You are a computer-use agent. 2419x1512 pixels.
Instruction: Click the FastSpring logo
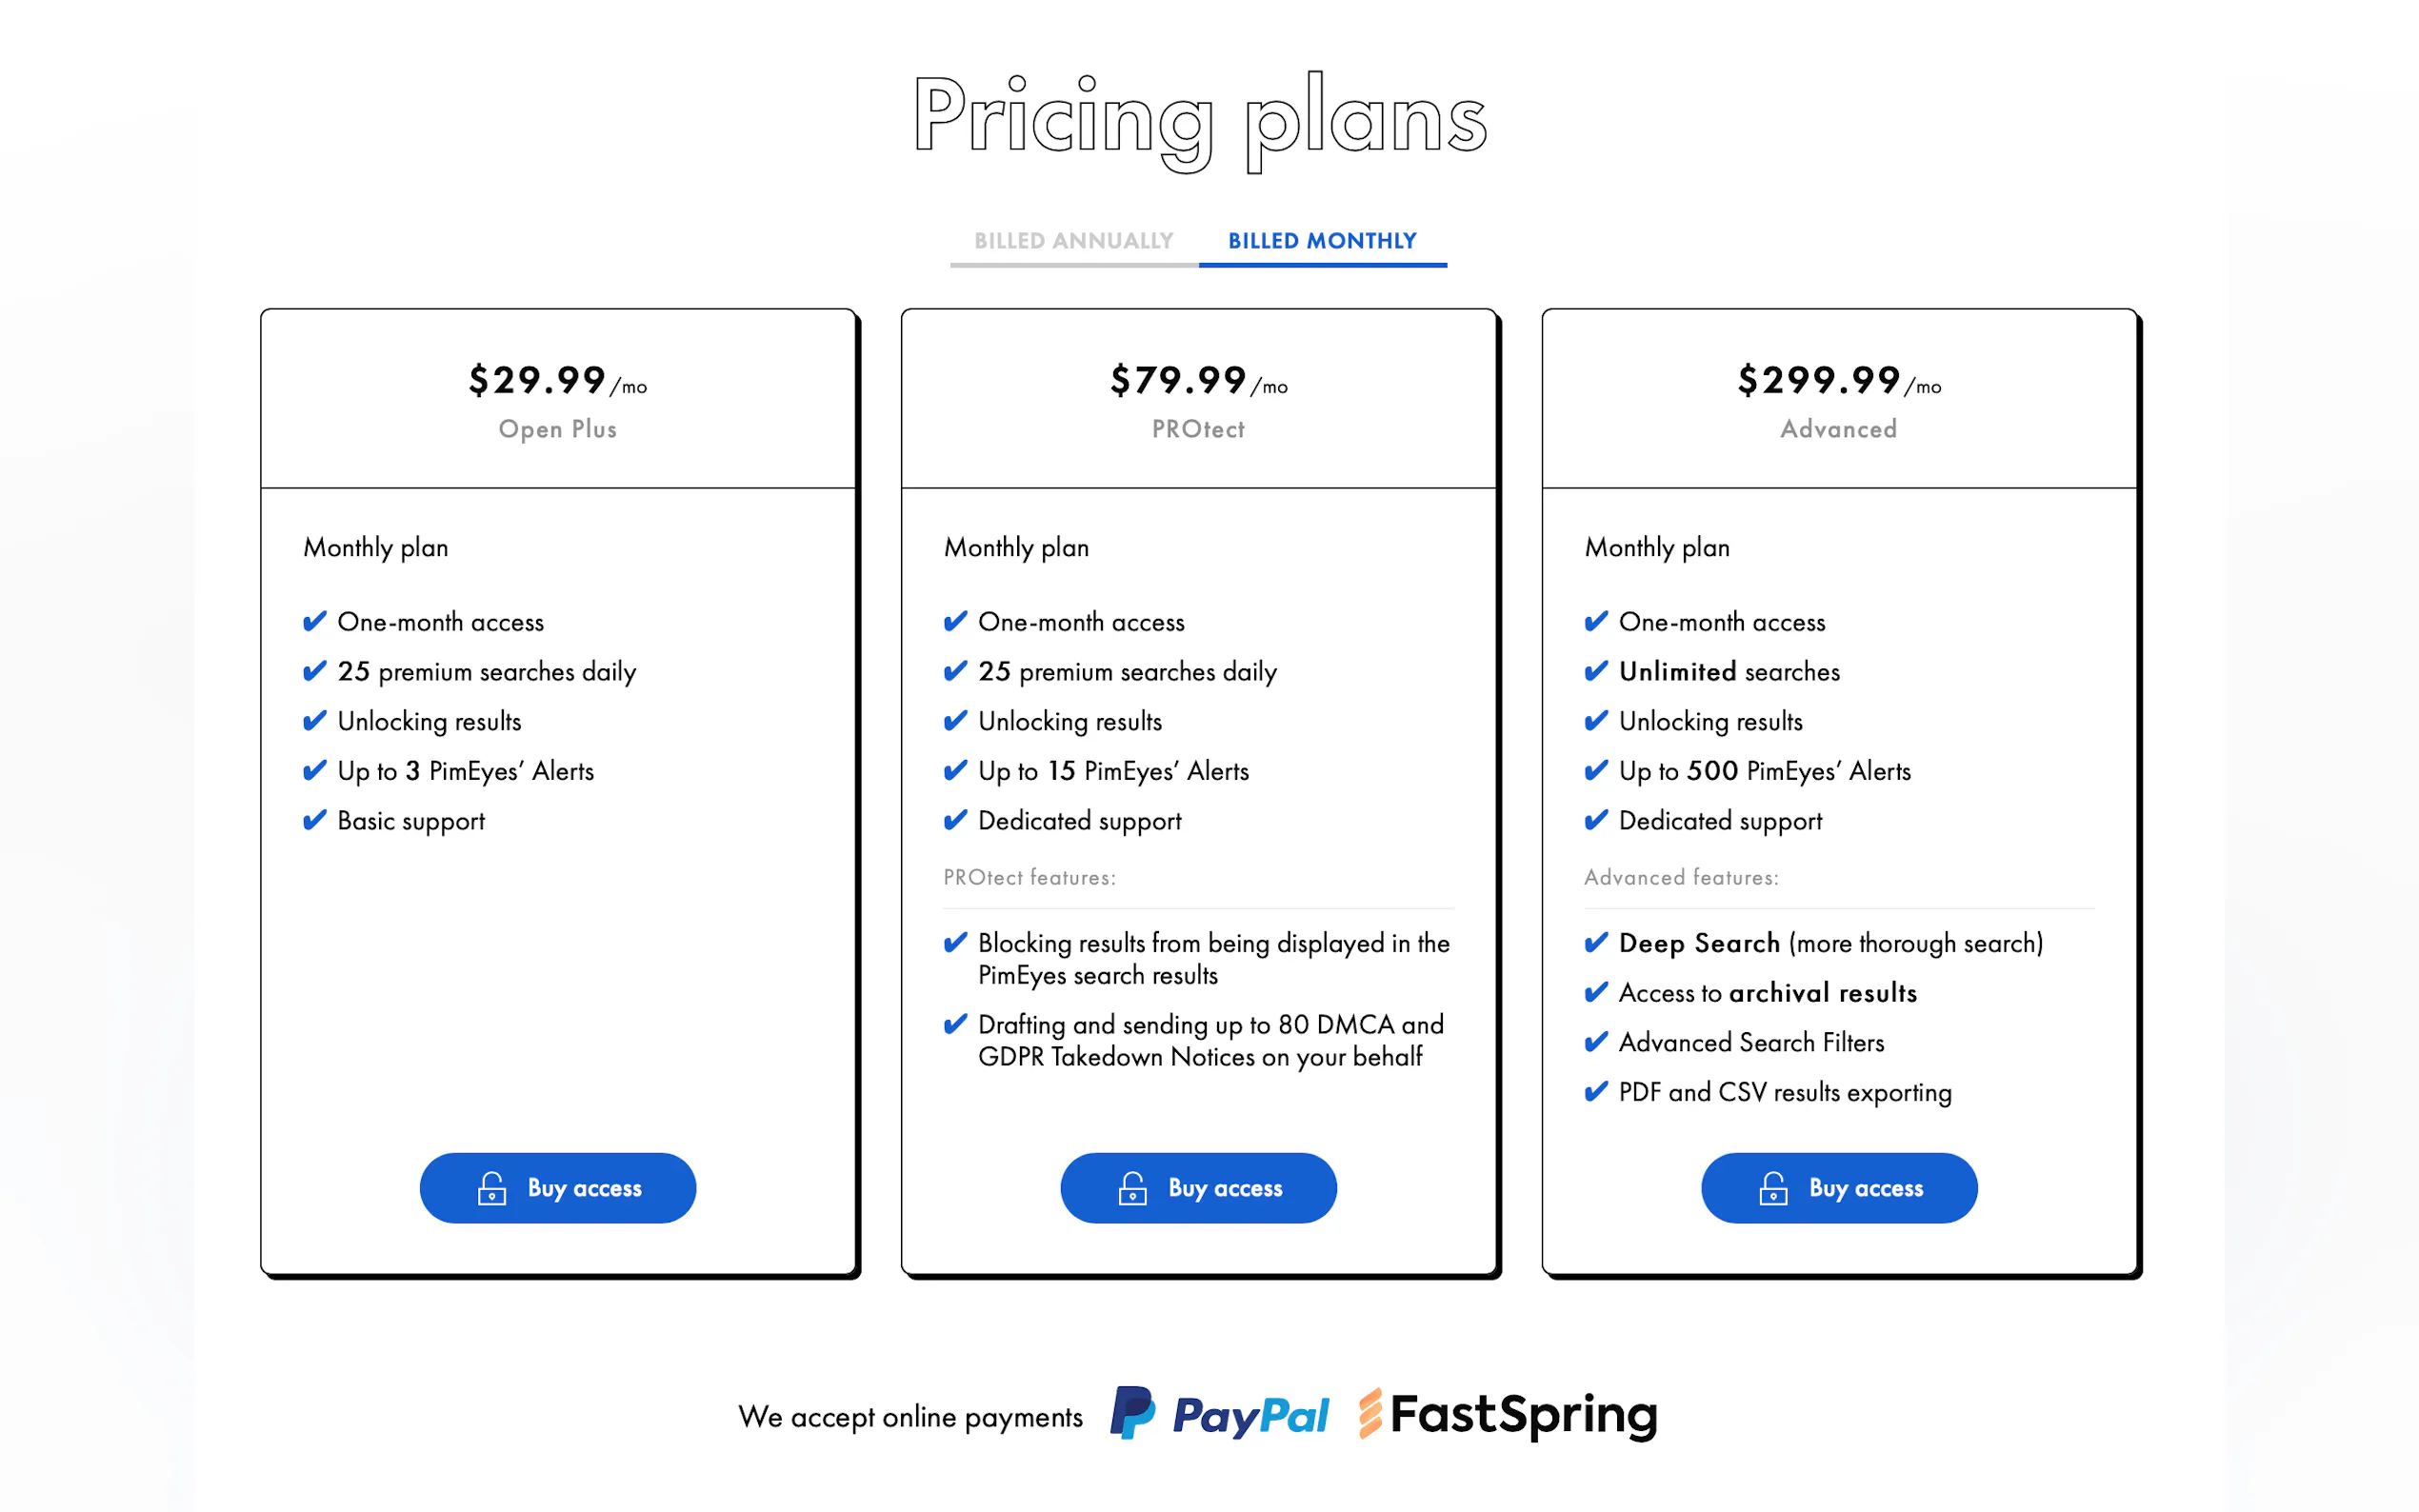point(1508,1415)
